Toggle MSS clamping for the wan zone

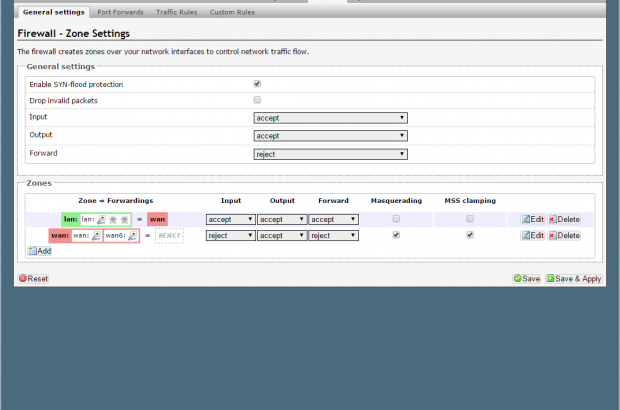tap(470, 235)
